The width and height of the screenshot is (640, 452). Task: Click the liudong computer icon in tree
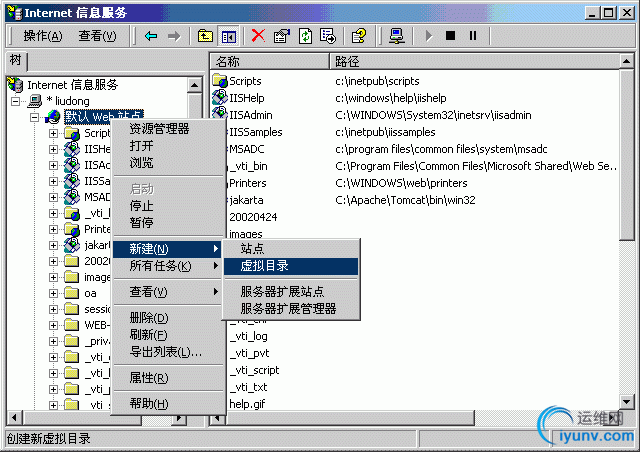tap(35, 101)
